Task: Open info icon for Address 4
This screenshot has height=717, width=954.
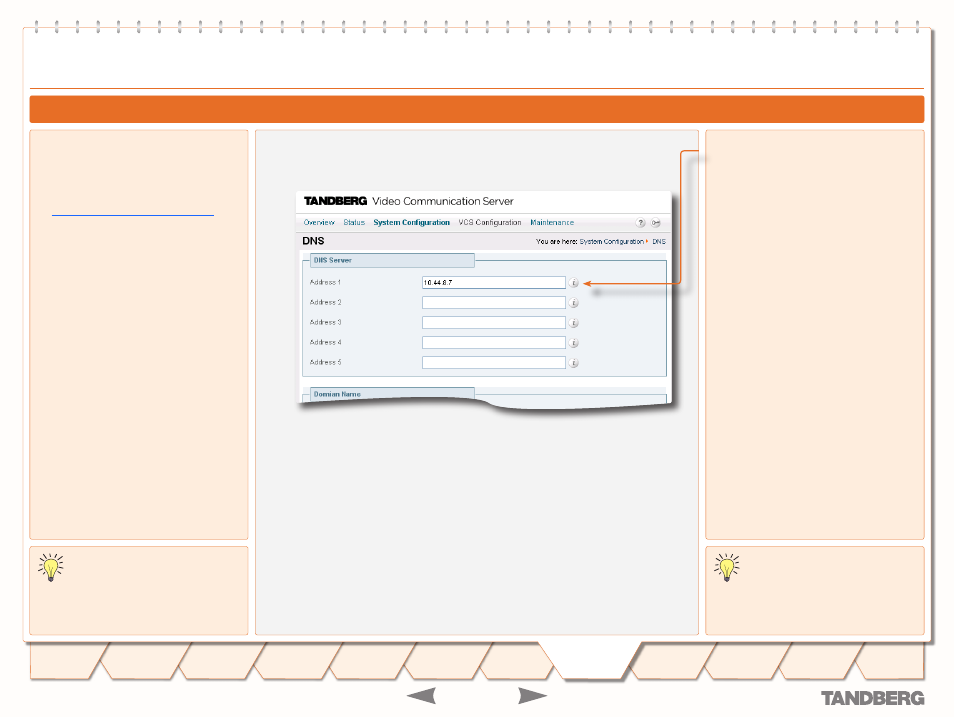Action: click(x=573, y=343)
